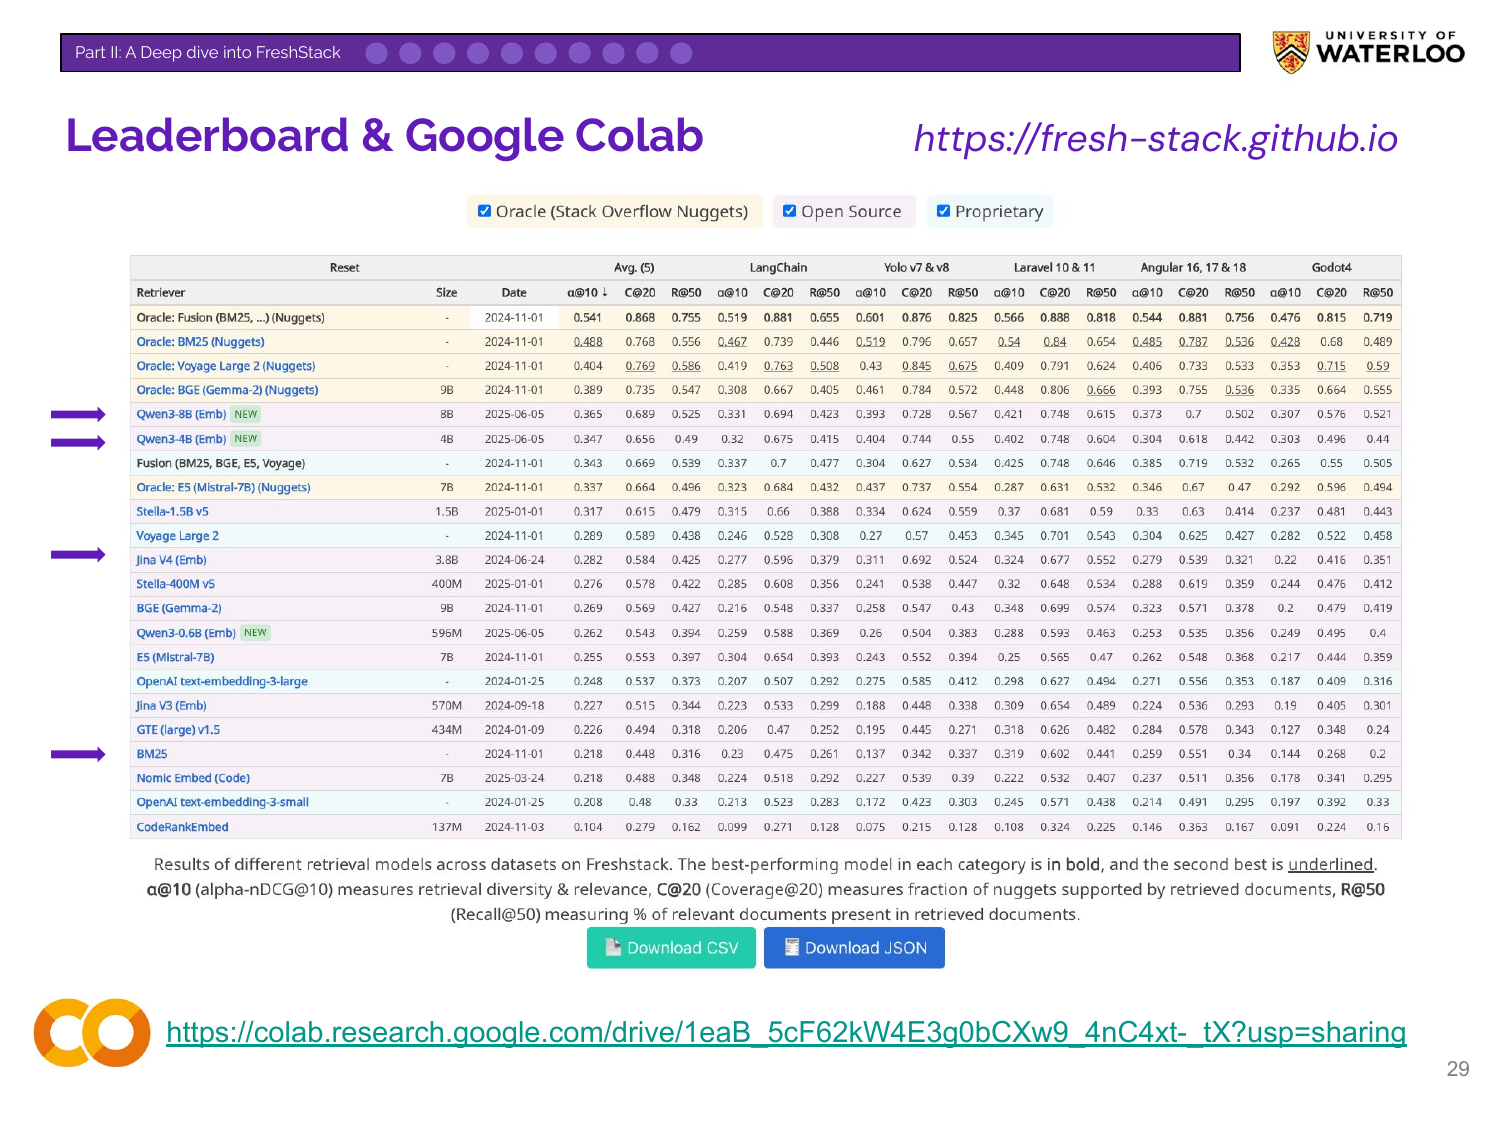Click the first progress dot in header bar
The width and height of the screenshot is (1500, 1125).
coord(376,53)
